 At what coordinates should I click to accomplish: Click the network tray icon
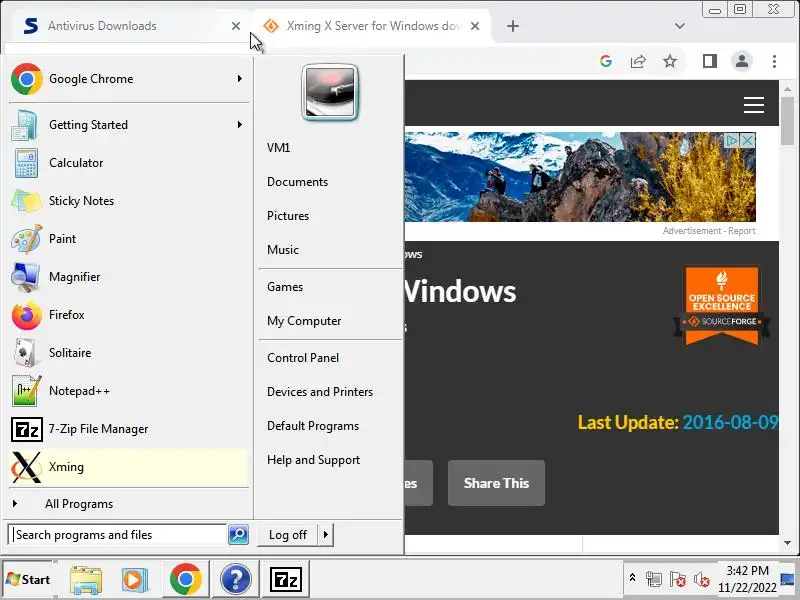654,580
